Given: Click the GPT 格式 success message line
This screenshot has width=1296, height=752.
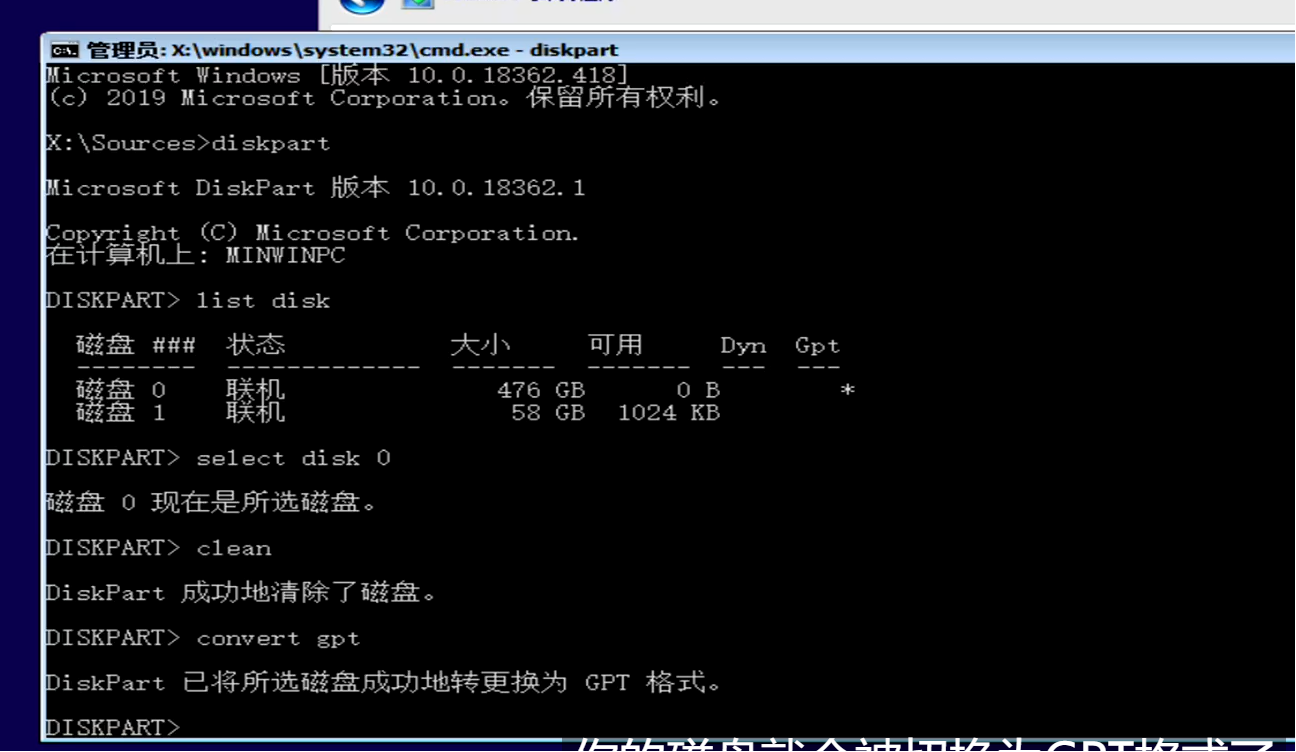Looking at the screenshot, I should click(384, 683).
